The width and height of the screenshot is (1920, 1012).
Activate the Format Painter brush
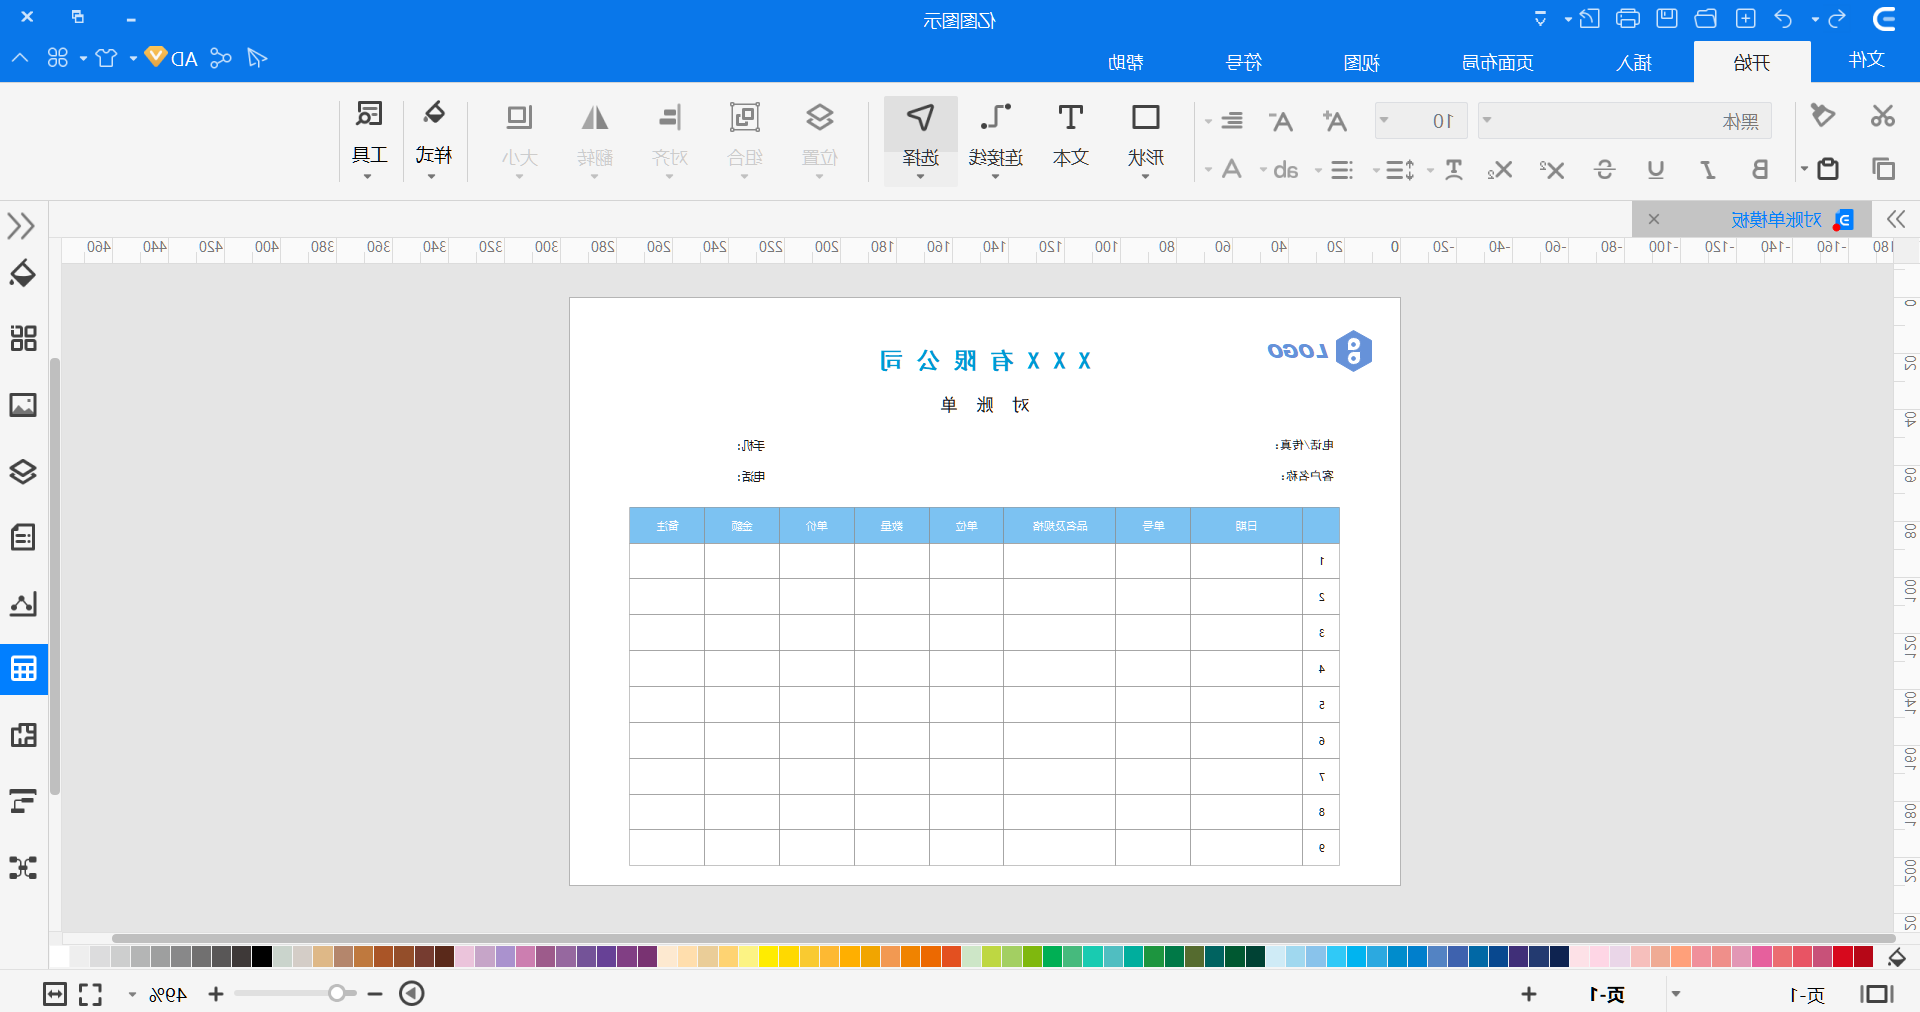[1823, 116]
